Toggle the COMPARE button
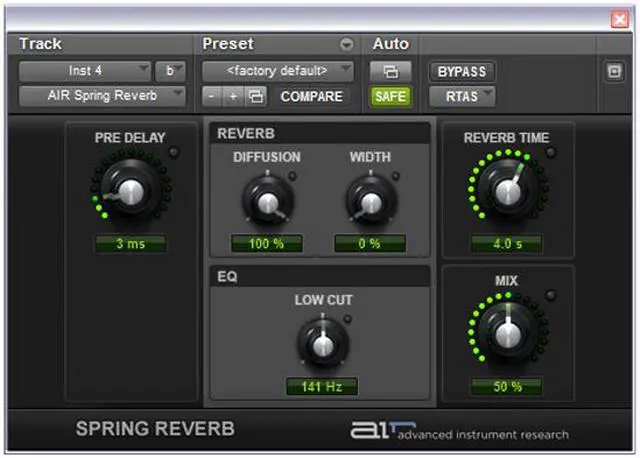The width and height of the screenshot is (640, 458). (x=311, y=96)
